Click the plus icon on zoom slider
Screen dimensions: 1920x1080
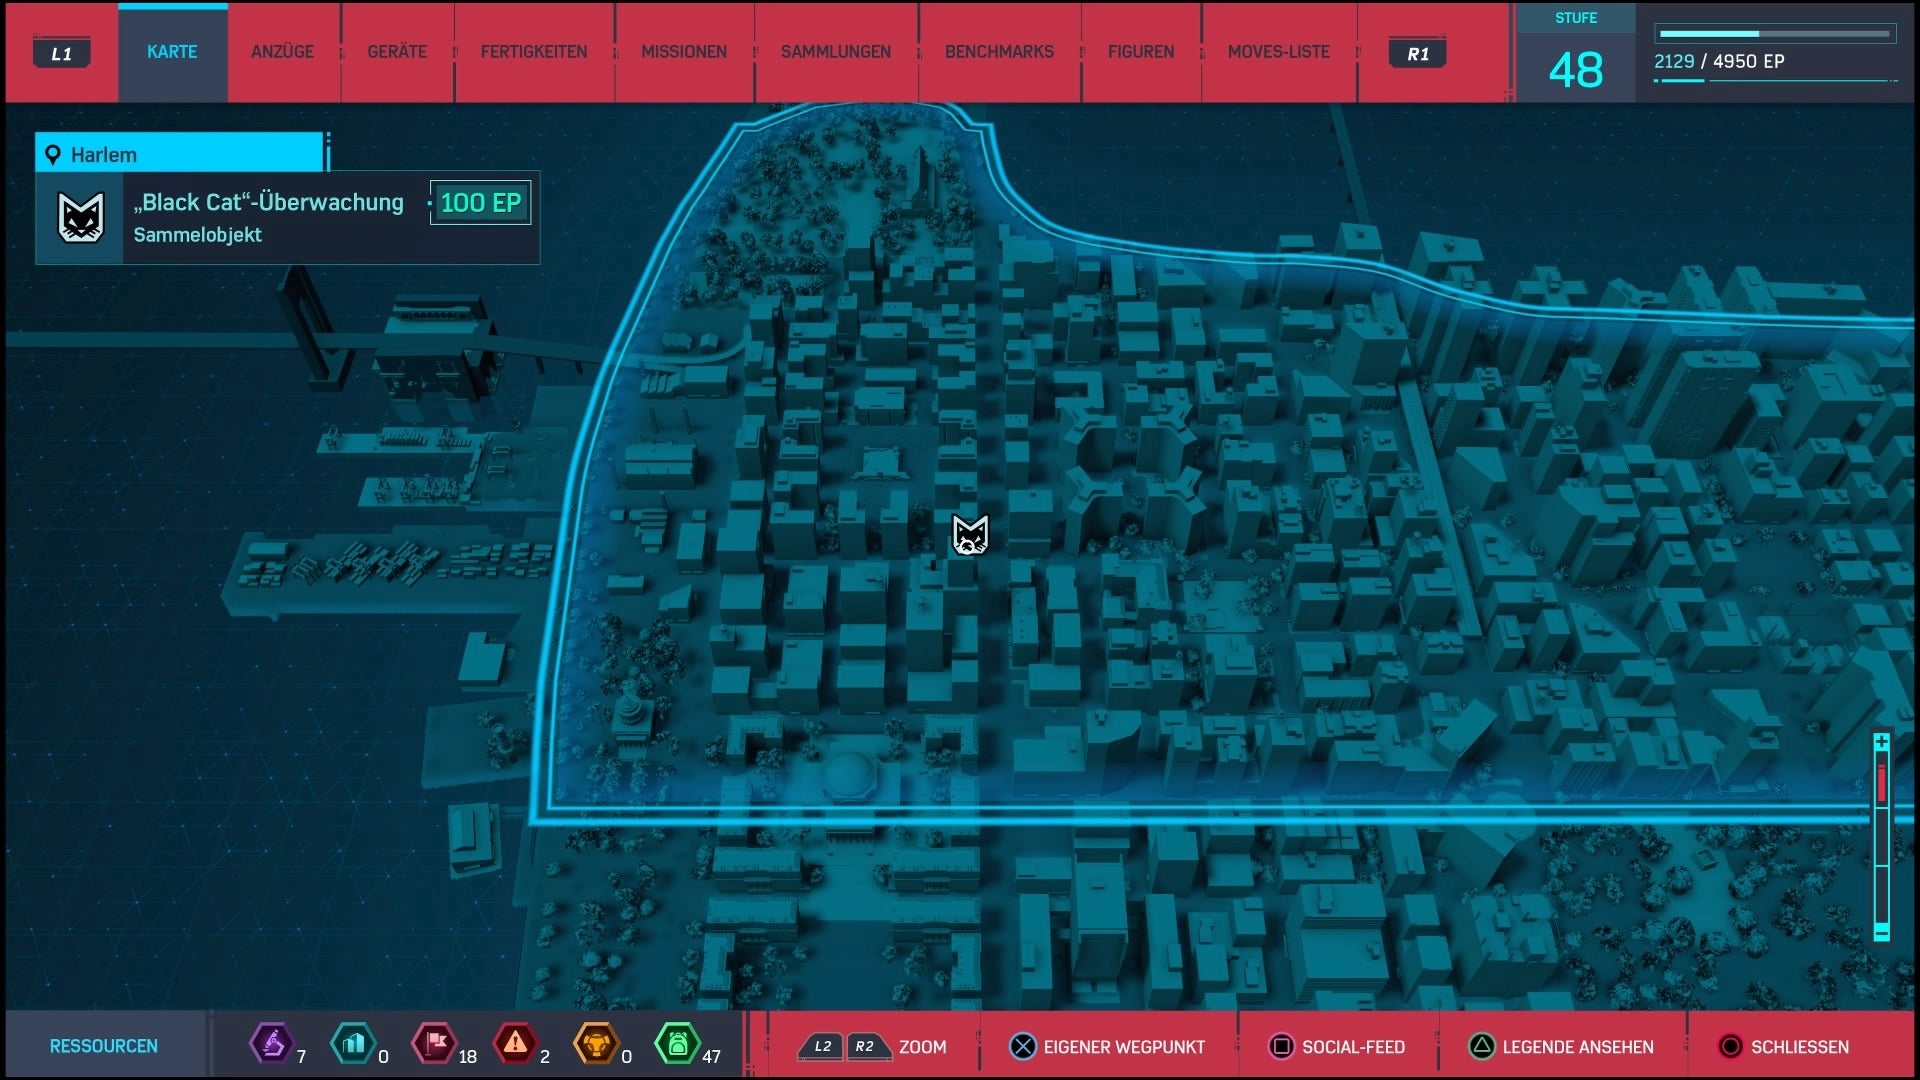click(x=1882, y=742)
